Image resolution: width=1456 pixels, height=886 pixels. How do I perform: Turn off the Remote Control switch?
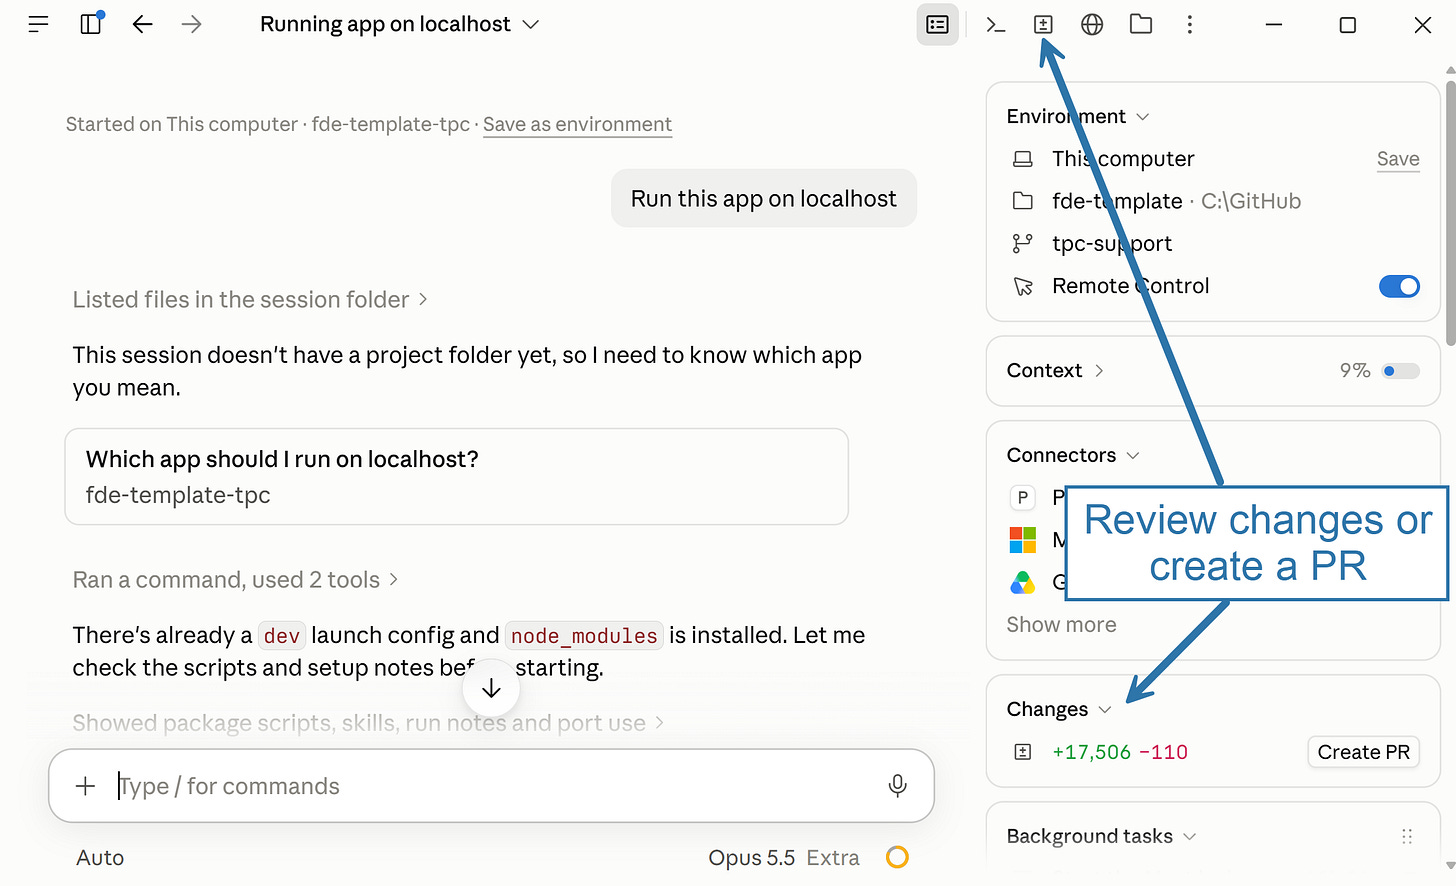pyautogui.click(x=1399, y=286)
